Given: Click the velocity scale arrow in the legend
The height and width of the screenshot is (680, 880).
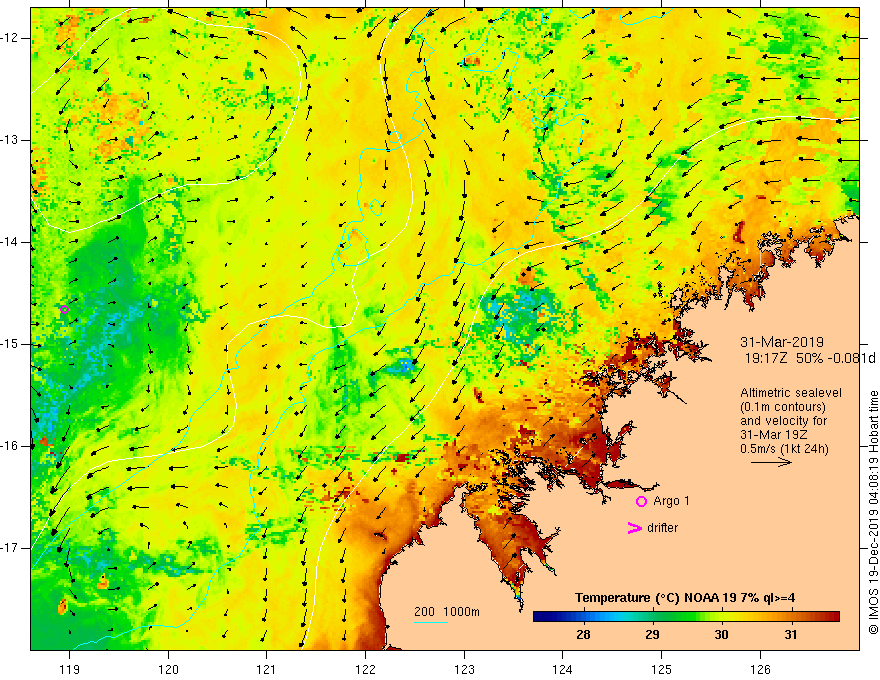Looking at the screenshot, I should click(x=771, y=462).
